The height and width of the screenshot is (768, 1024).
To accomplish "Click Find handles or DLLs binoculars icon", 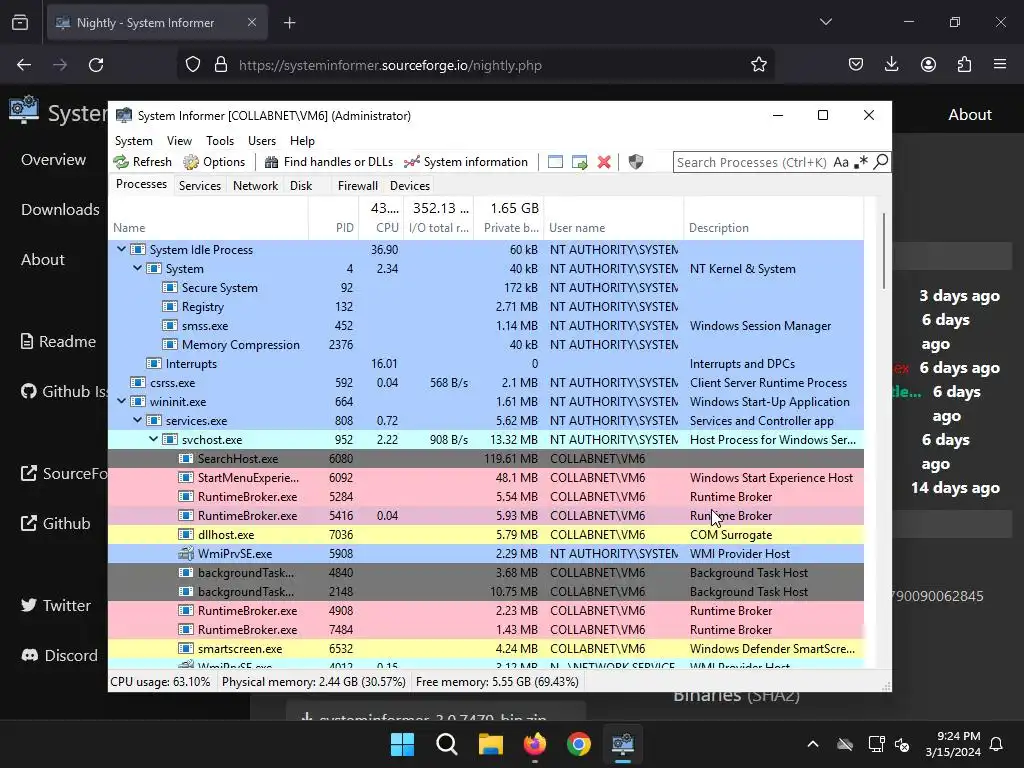I will tap(271, 162).
